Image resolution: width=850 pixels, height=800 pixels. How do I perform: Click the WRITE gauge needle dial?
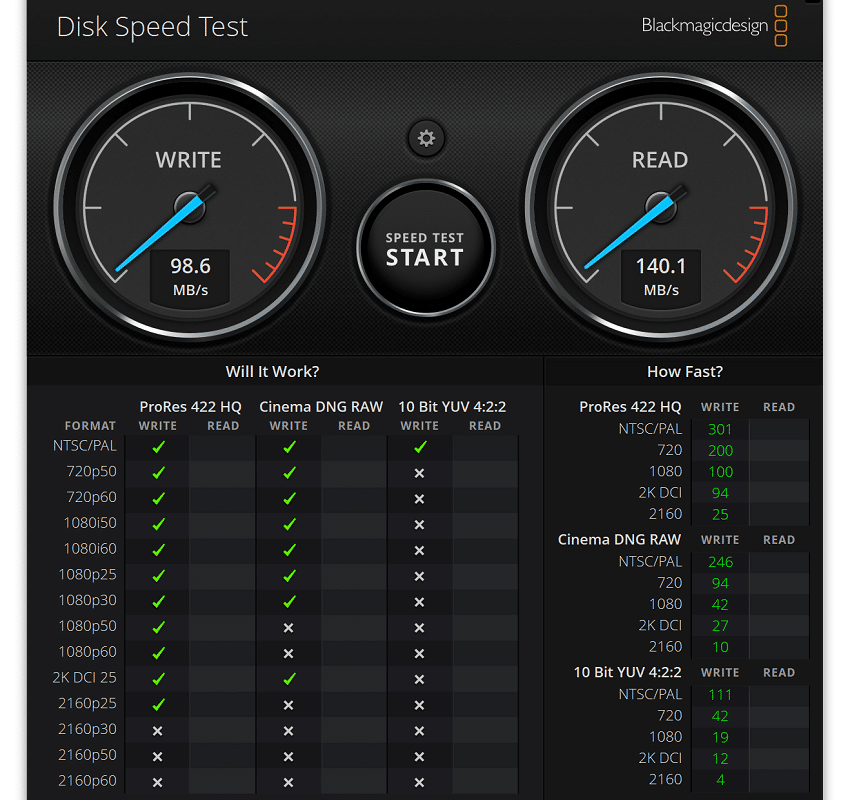pos(189,207)
